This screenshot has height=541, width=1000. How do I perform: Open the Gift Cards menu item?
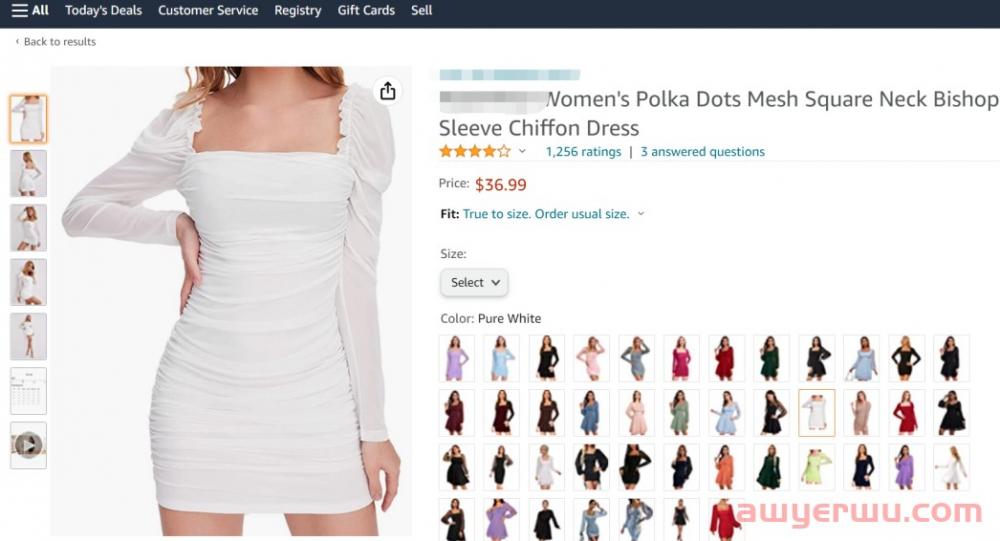point(366,10)
